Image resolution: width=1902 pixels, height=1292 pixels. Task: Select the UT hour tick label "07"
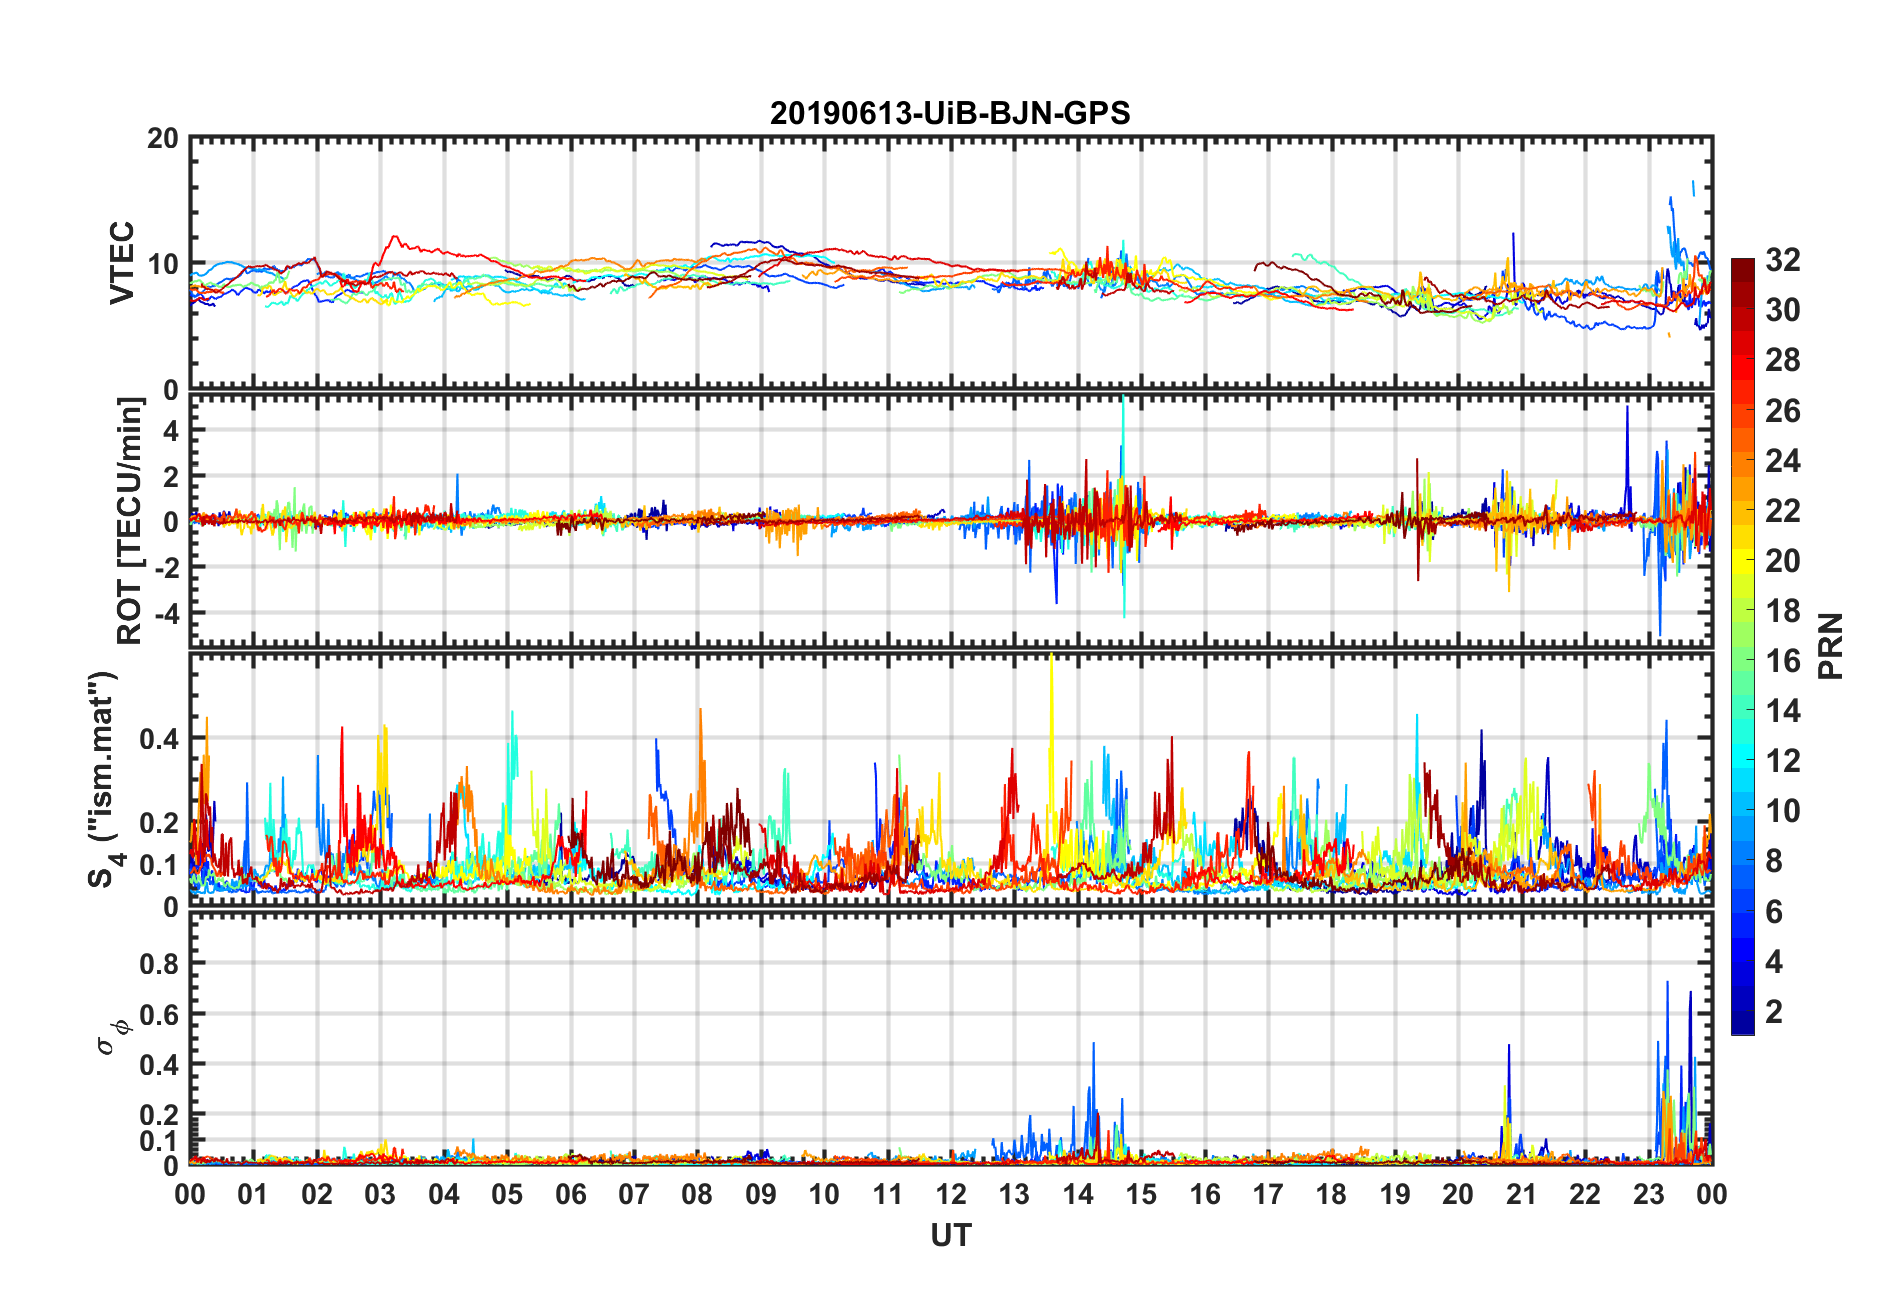tap(634, 1194)
